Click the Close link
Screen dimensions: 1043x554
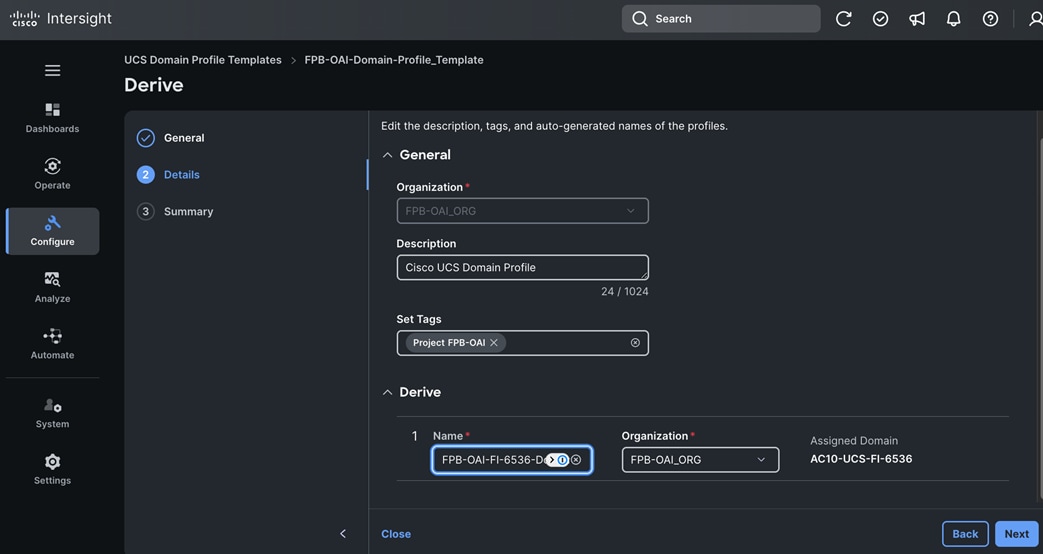click(396, 534)
